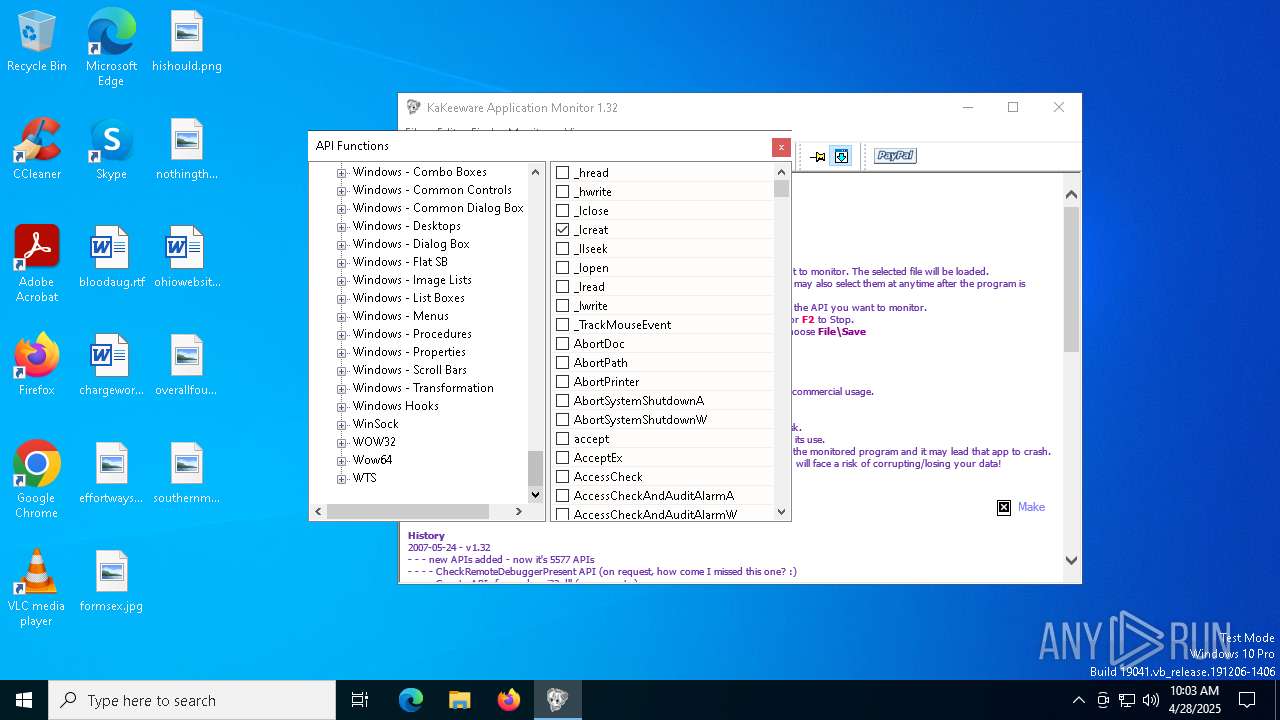Expand Windows - Desktops tree node
The width and height of the screenshot is (1280, 720).
(341, 226)
